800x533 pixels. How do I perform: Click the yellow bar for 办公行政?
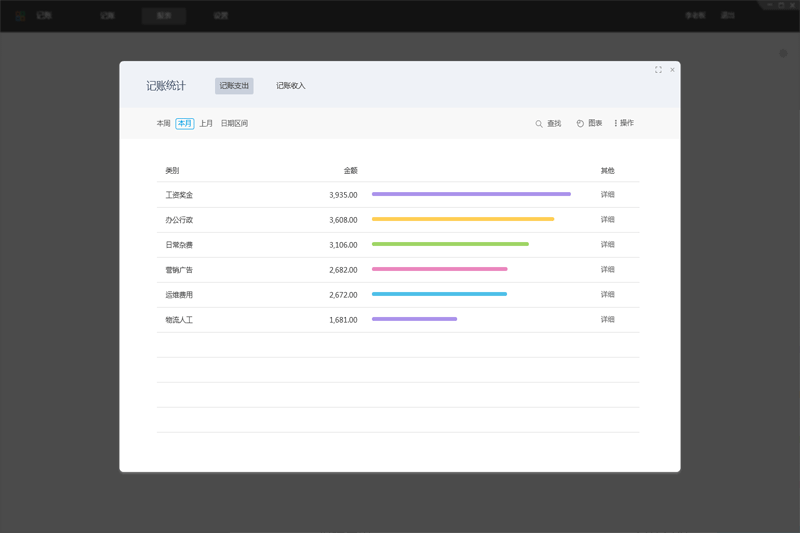(463, 219)
